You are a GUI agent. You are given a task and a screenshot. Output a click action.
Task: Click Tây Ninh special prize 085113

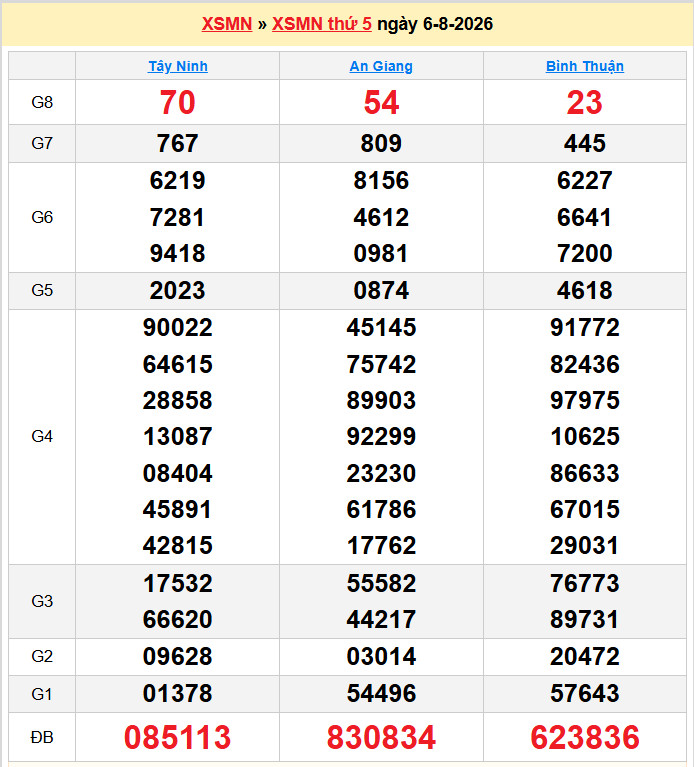tap(178, 737)
